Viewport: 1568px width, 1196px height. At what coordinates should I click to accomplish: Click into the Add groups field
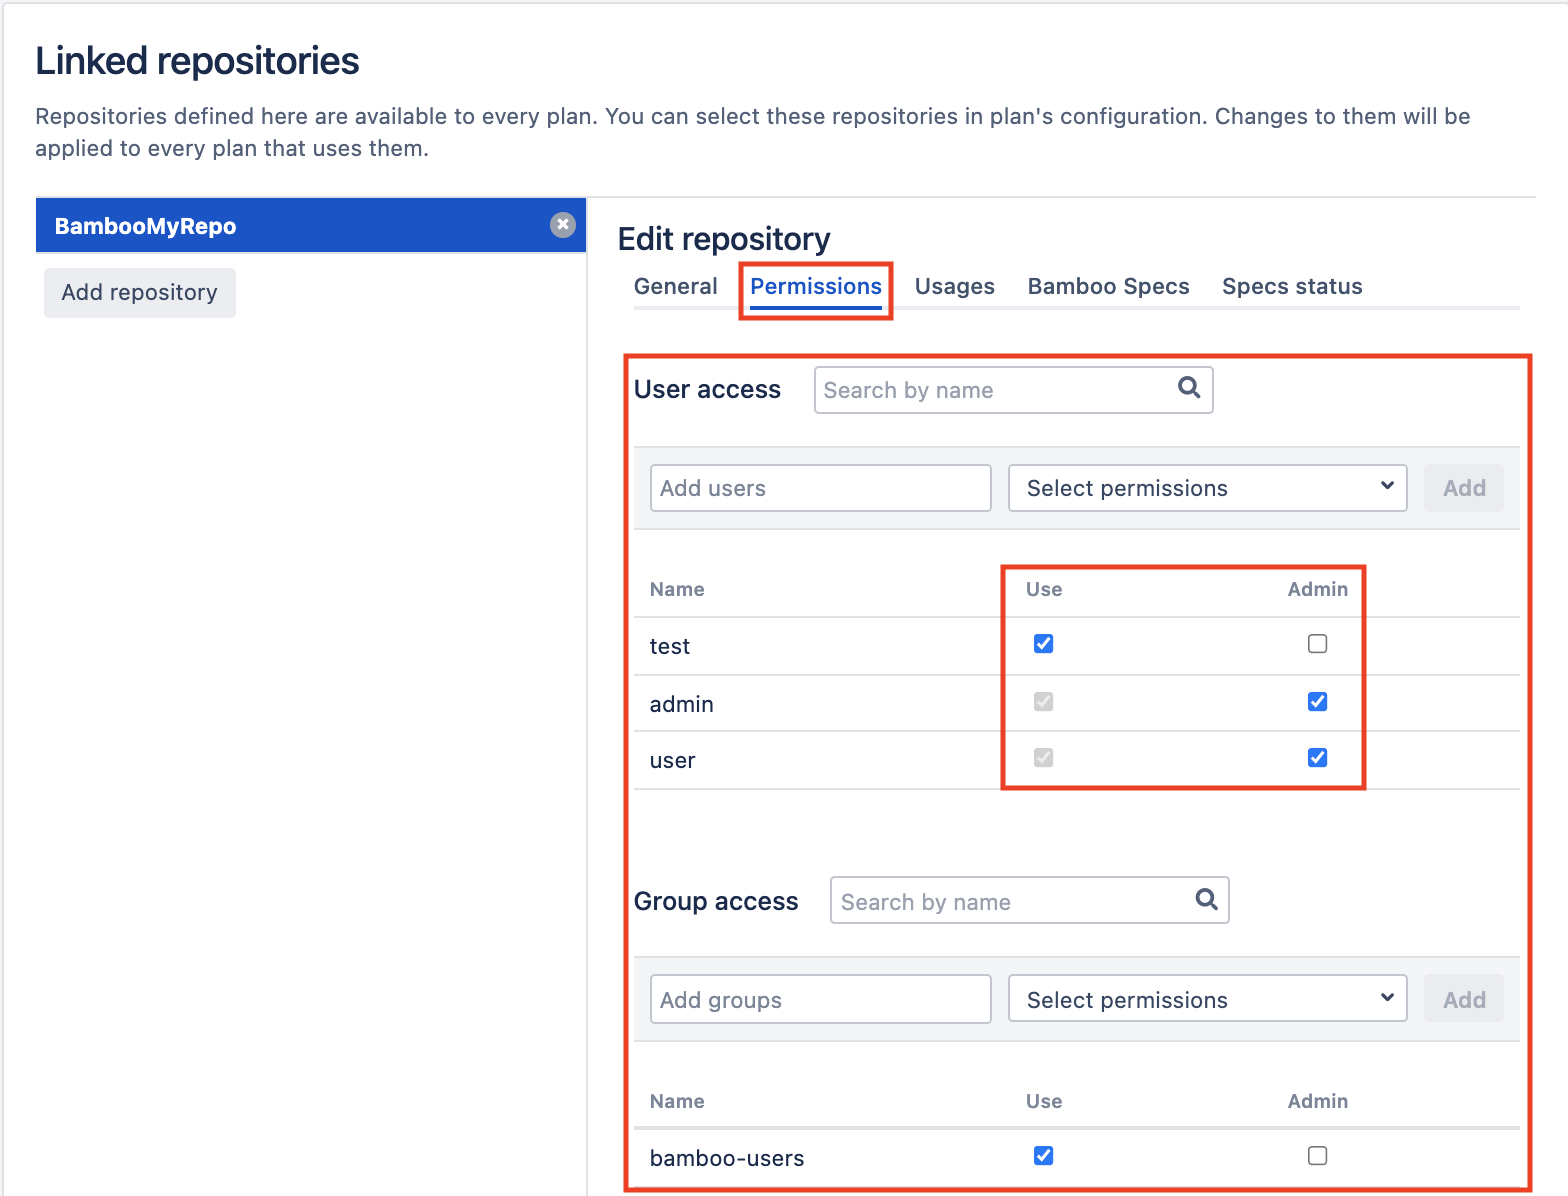click(820, 999)
